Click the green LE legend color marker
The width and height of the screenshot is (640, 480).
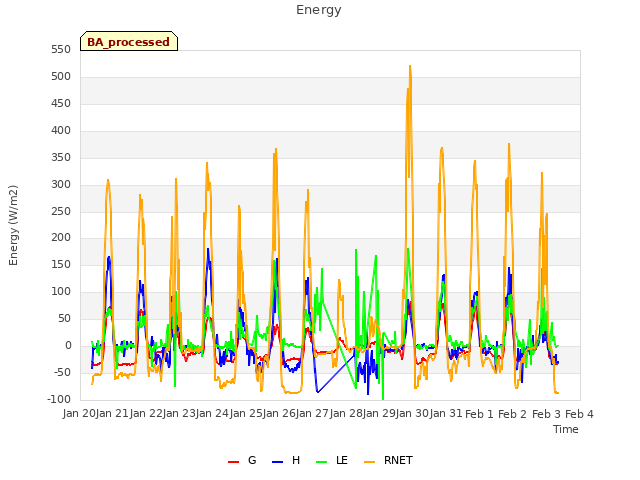322,462
